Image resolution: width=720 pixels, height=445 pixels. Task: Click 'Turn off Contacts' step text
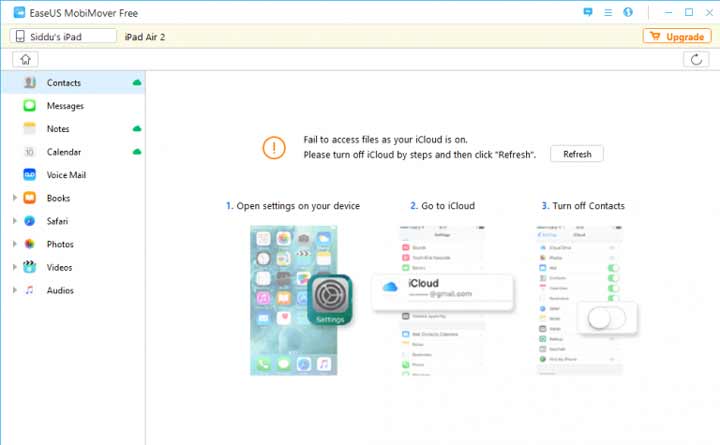click(x=588, y=206)
